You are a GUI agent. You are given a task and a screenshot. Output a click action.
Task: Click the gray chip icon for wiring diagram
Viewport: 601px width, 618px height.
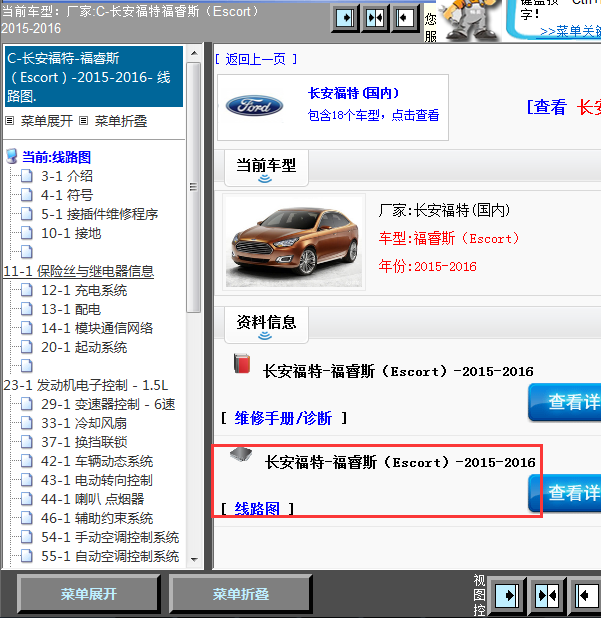point(241,454)
